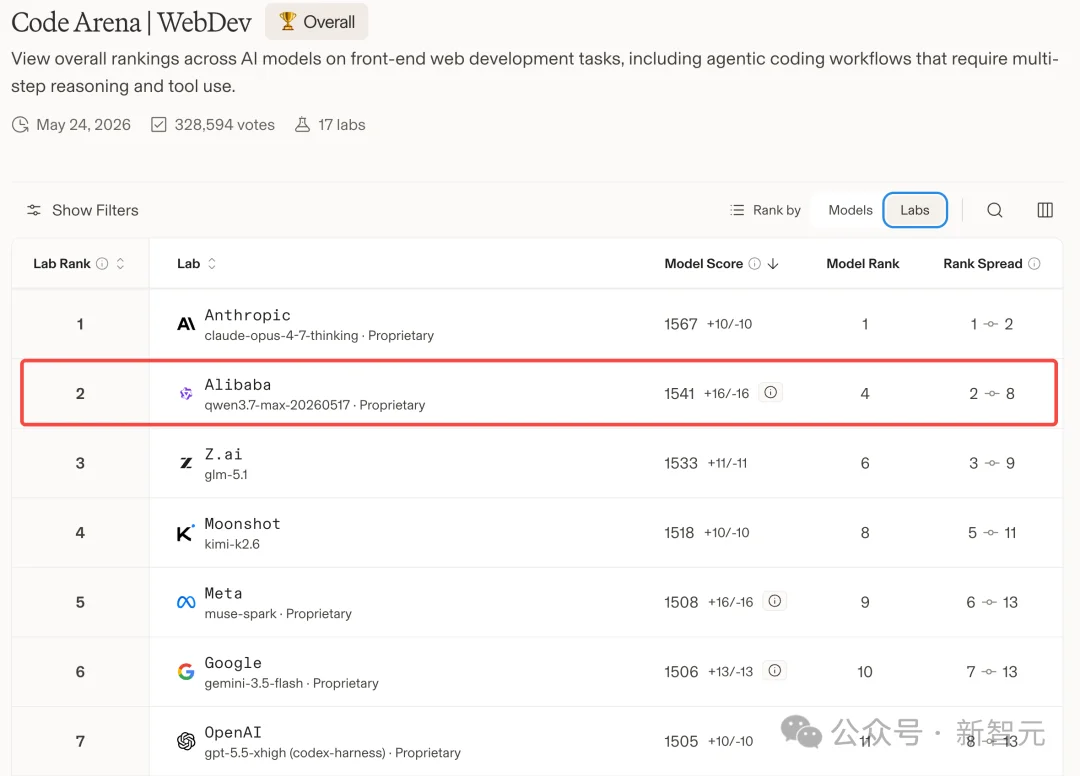
Task: Open the search magnifier icon
Action: point(995,210)
